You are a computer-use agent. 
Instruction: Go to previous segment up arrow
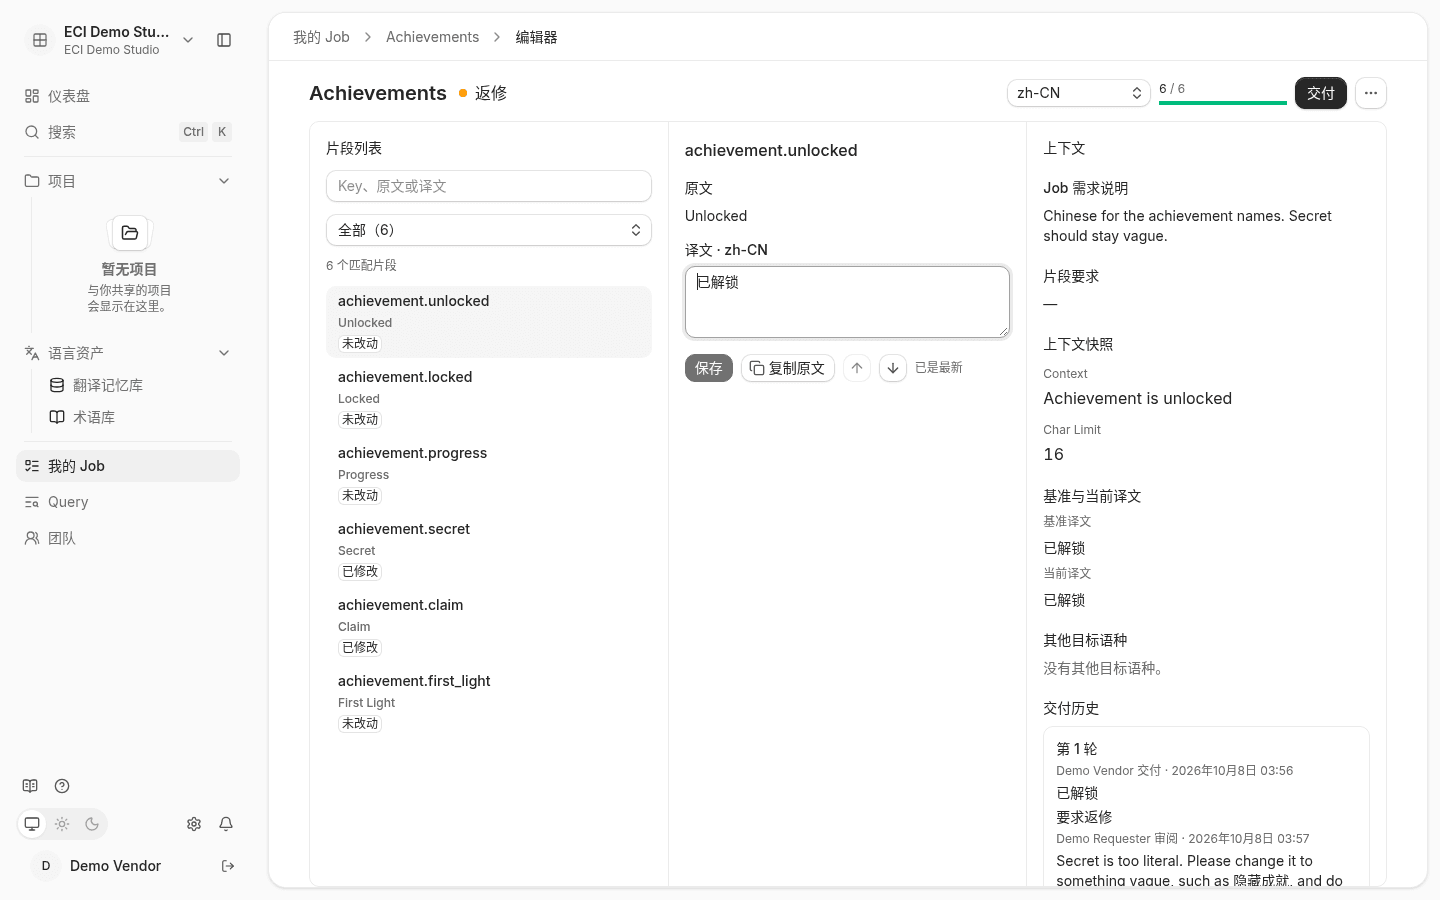857,368
